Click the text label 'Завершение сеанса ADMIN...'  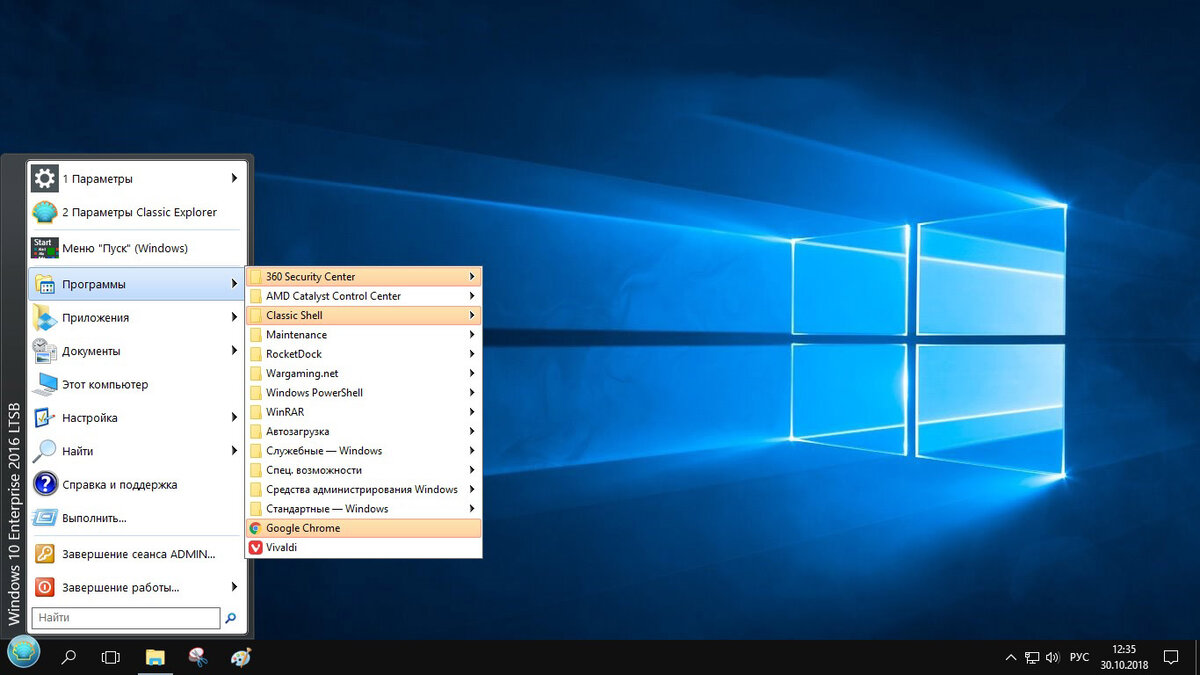[139, 554]
